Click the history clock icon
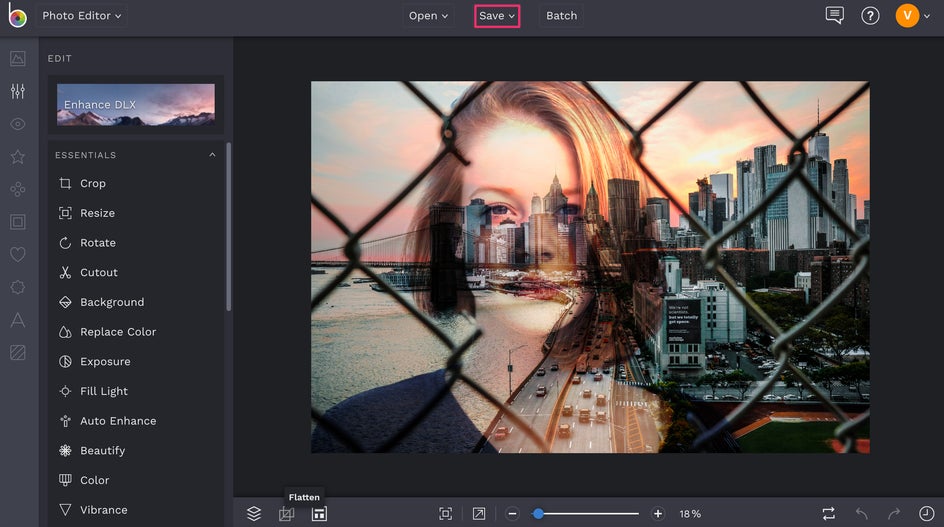 (927, 514)
